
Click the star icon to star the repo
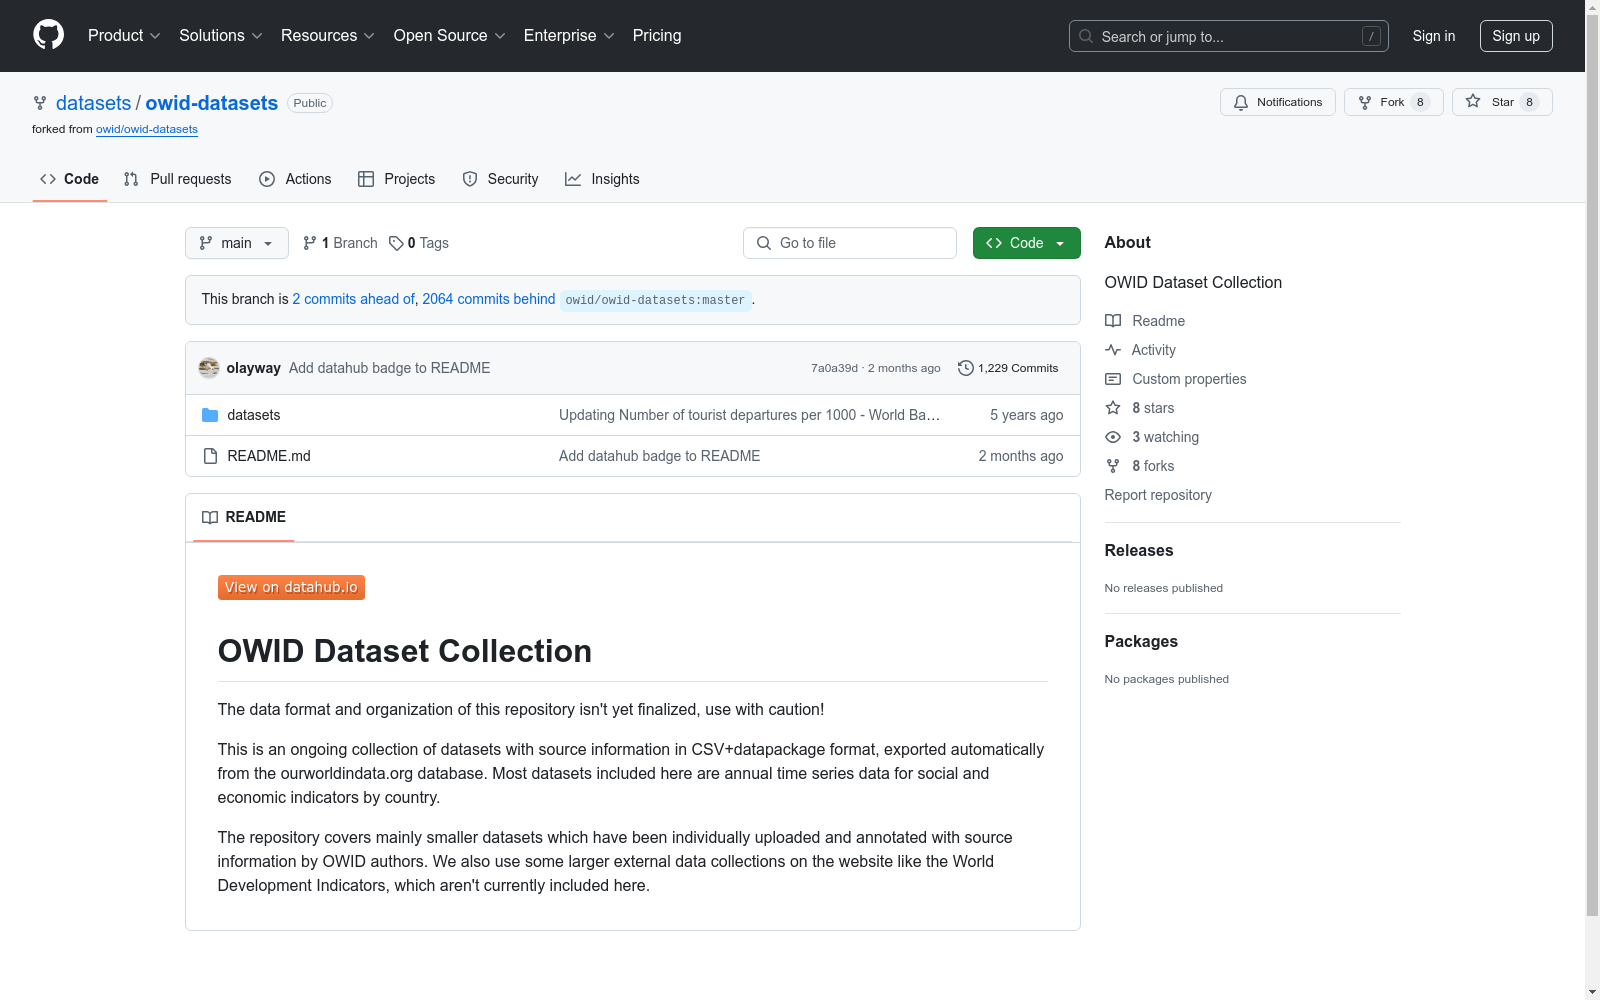1472,101
